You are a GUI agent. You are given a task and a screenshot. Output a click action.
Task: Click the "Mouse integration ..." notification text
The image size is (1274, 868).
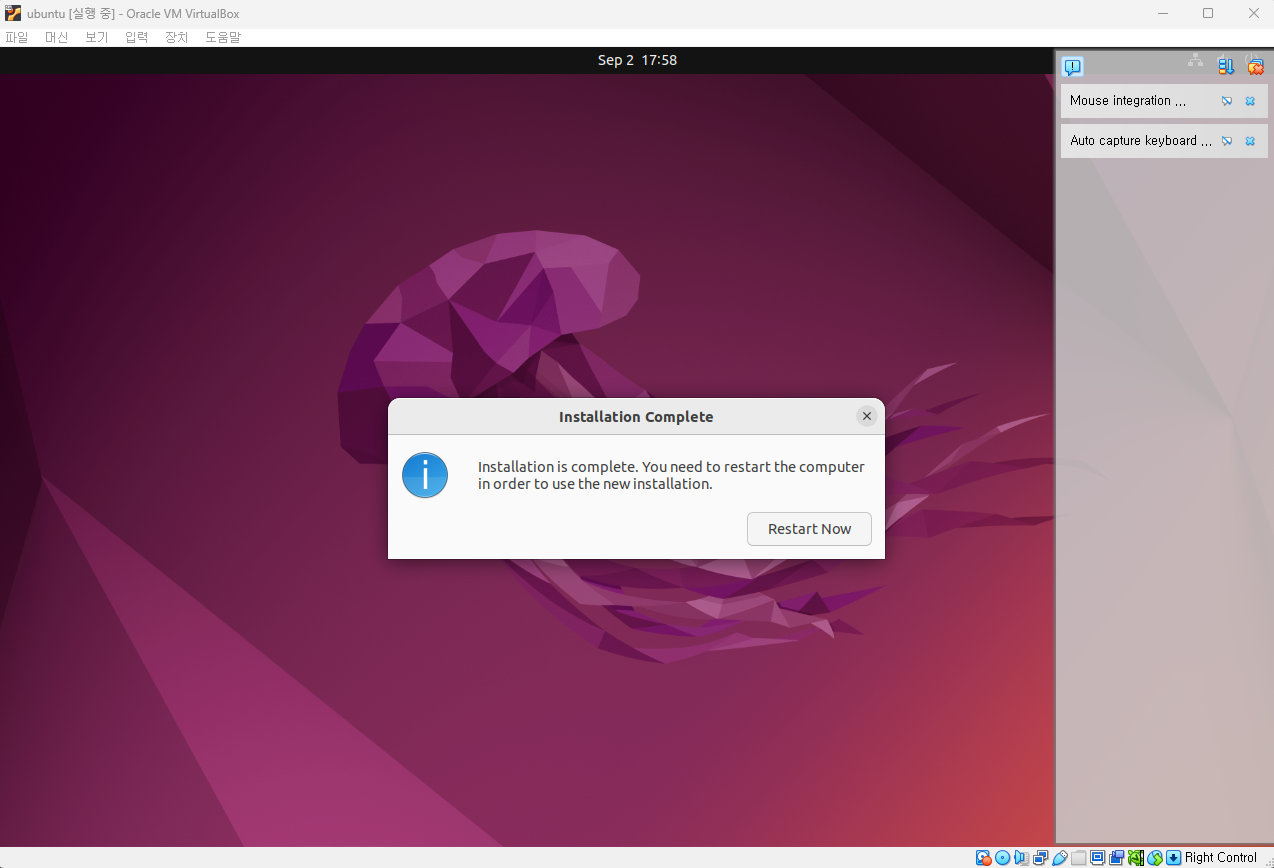point(1128,101)
